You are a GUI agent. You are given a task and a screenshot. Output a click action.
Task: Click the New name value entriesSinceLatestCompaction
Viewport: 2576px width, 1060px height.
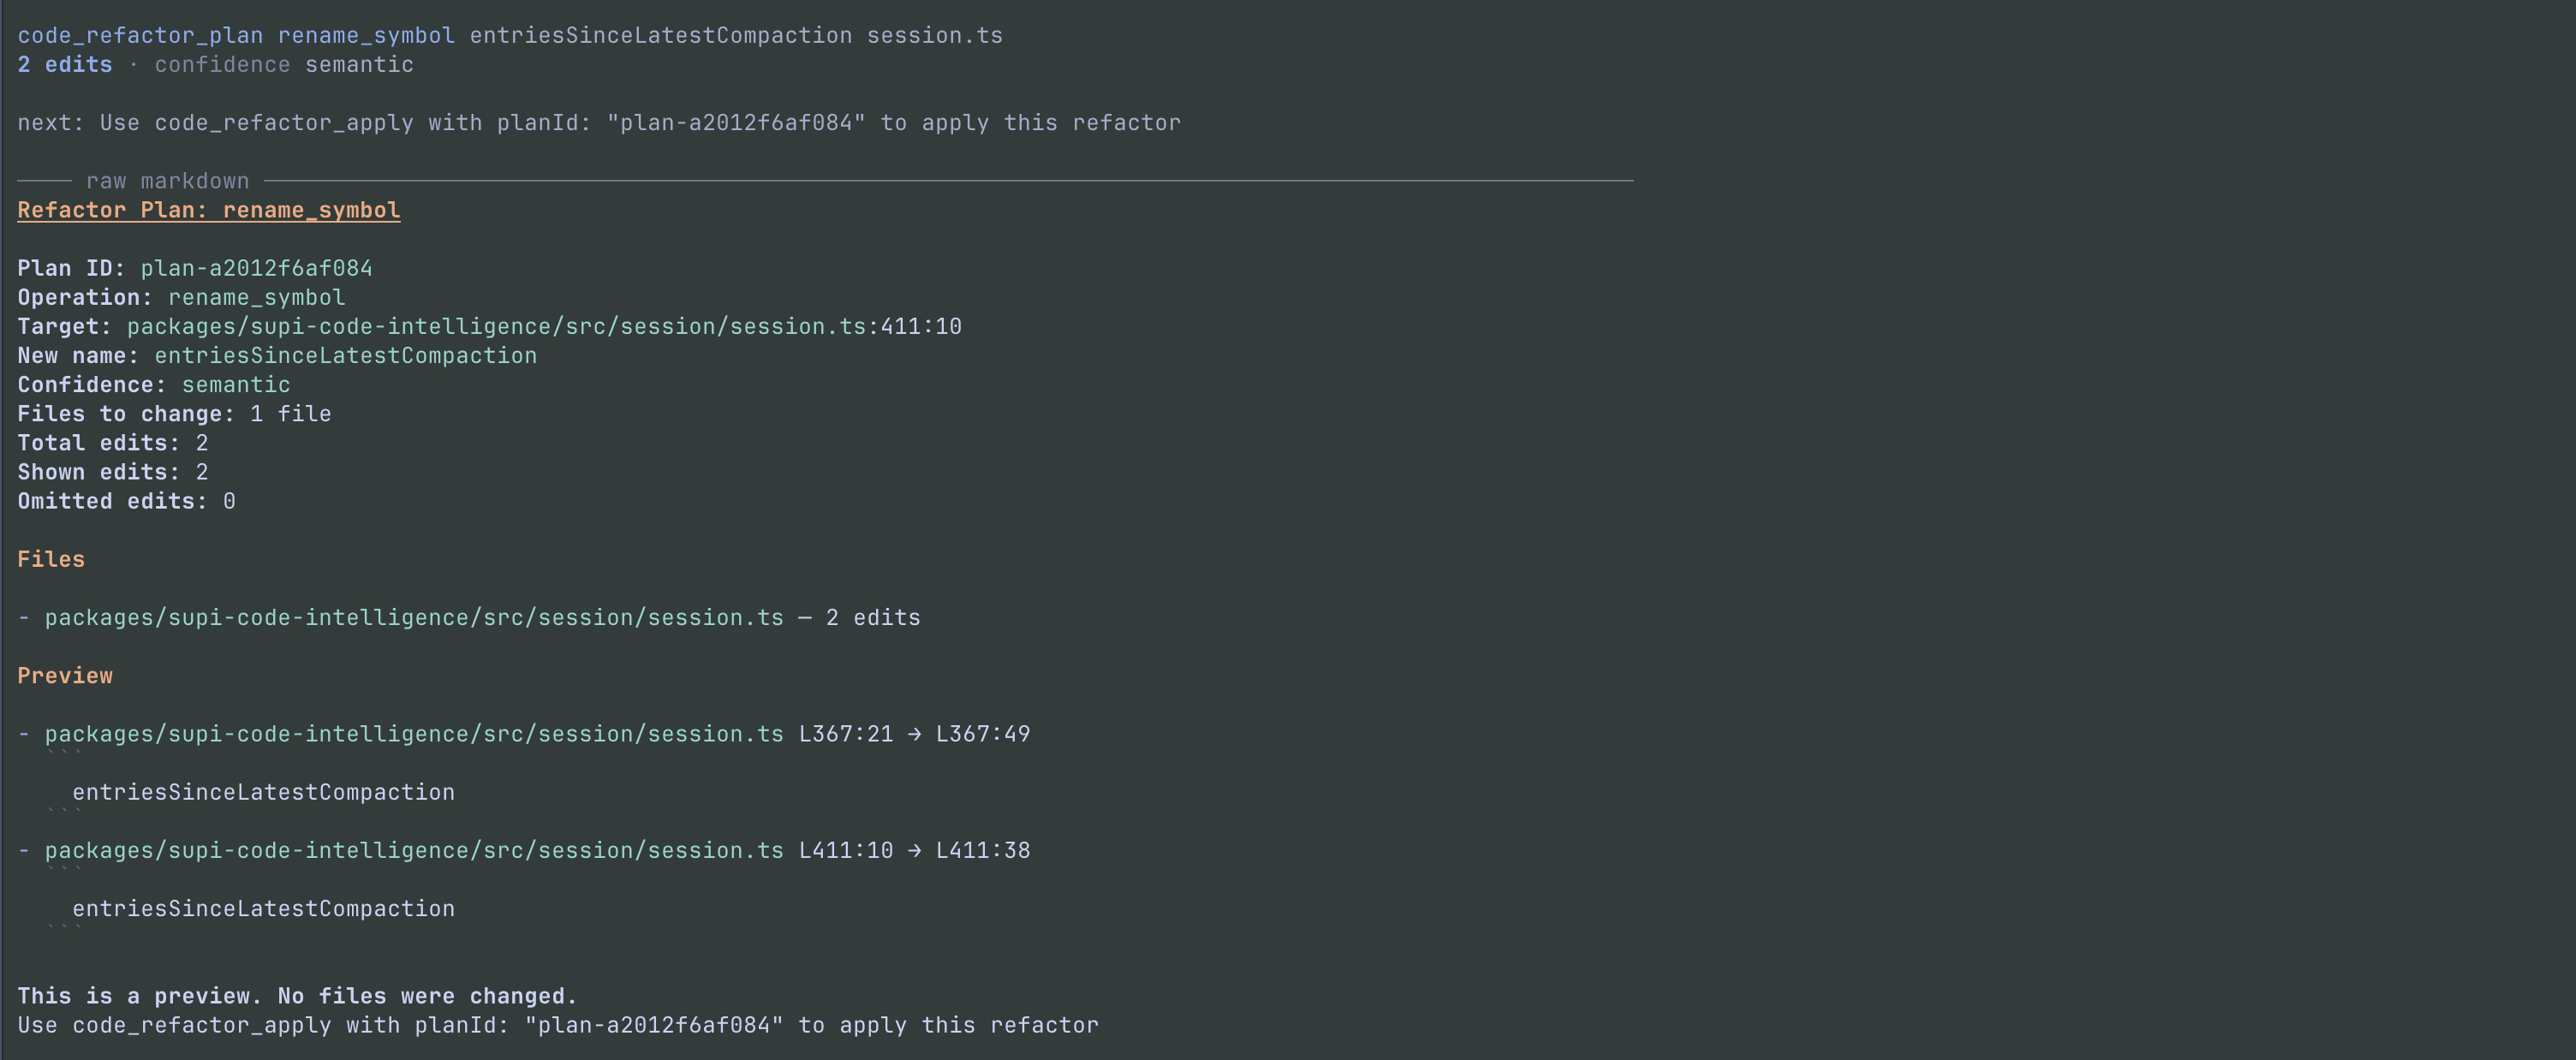click(345, 355)
